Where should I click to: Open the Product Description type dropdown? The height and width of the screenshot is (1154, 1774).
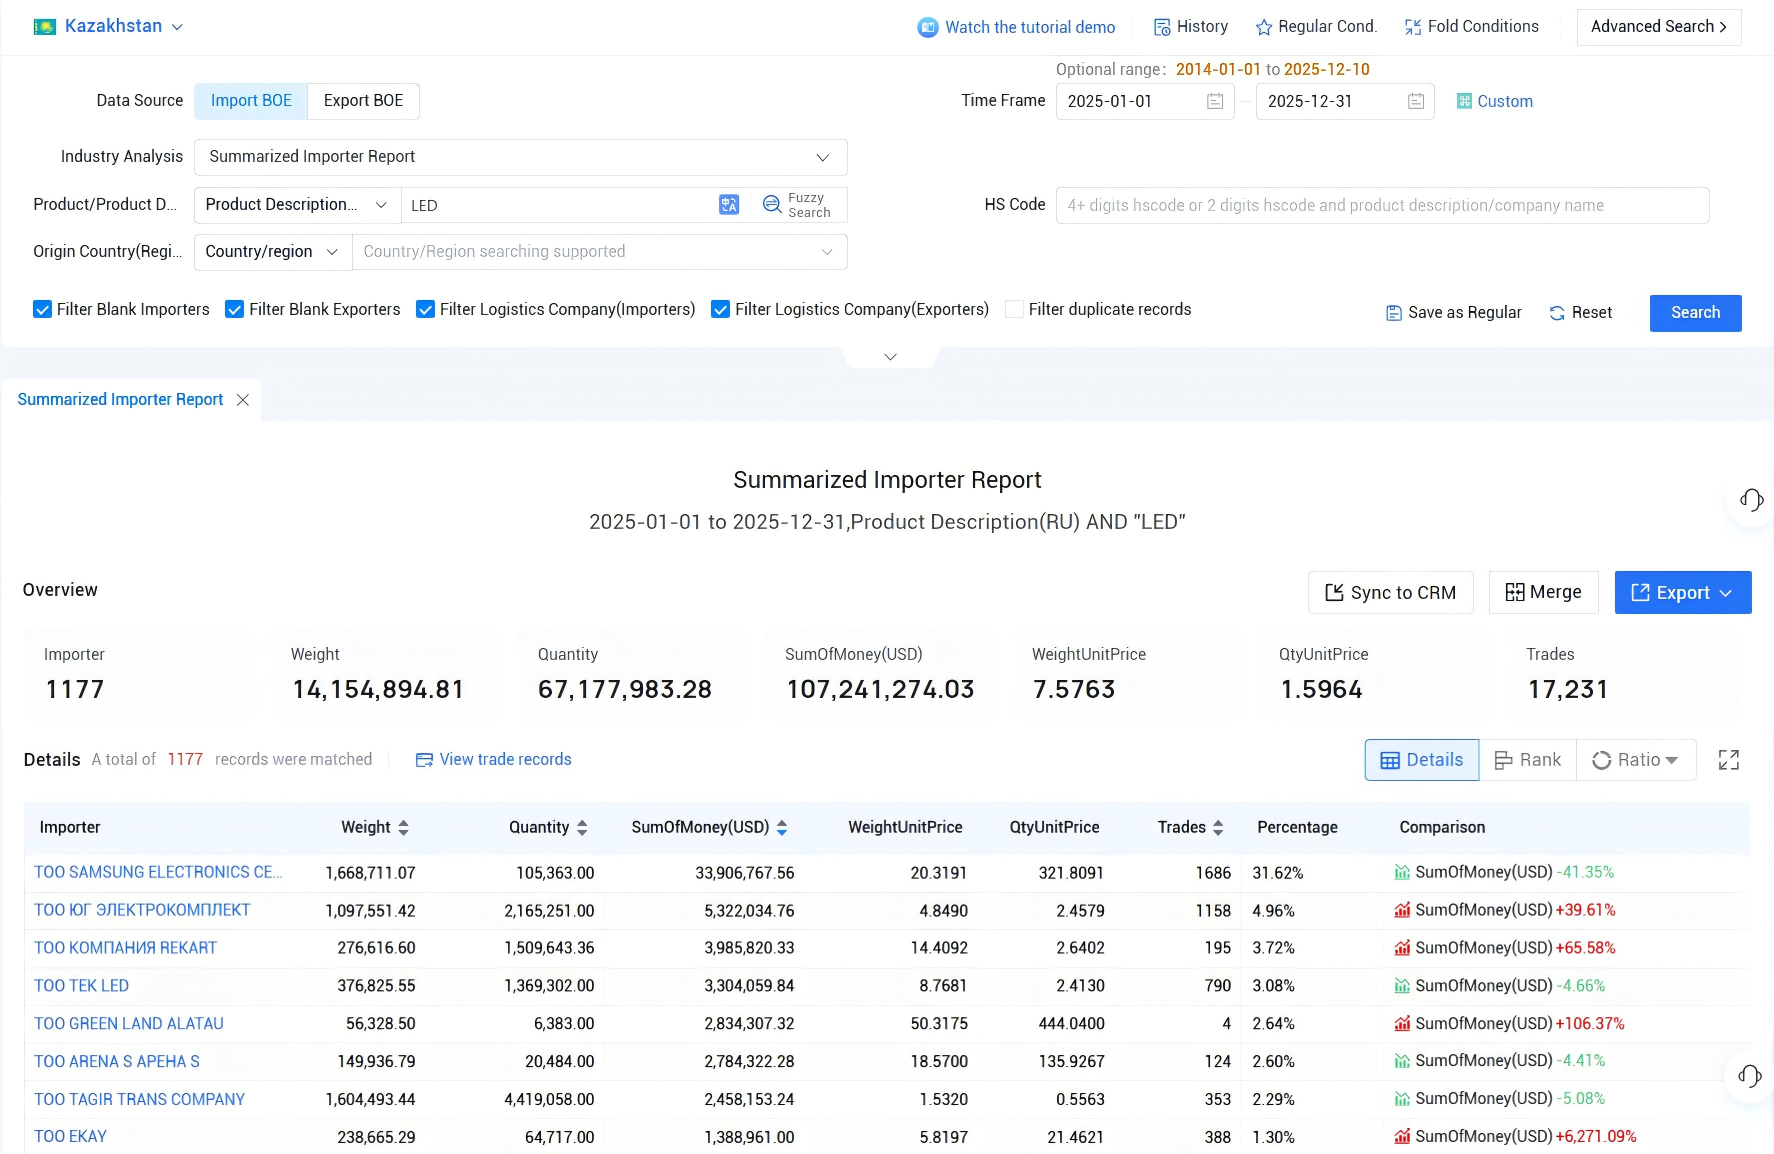point(297,205)
